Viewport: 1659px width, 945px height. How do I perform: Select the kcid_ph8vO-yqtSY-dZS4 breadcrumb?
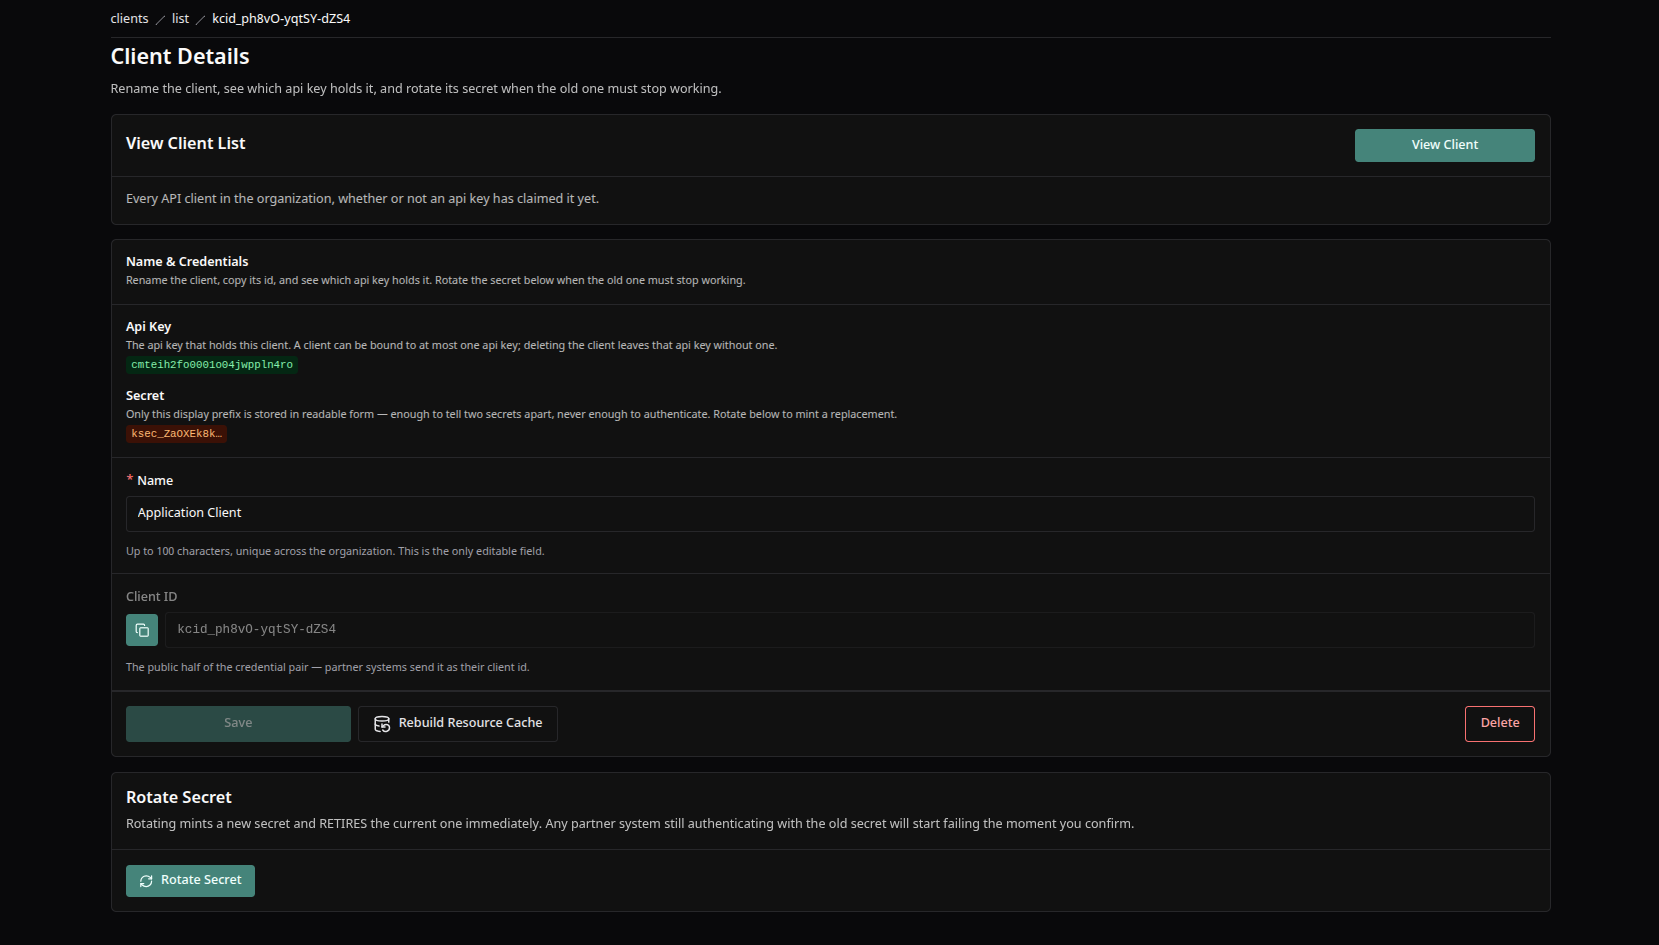281,19
